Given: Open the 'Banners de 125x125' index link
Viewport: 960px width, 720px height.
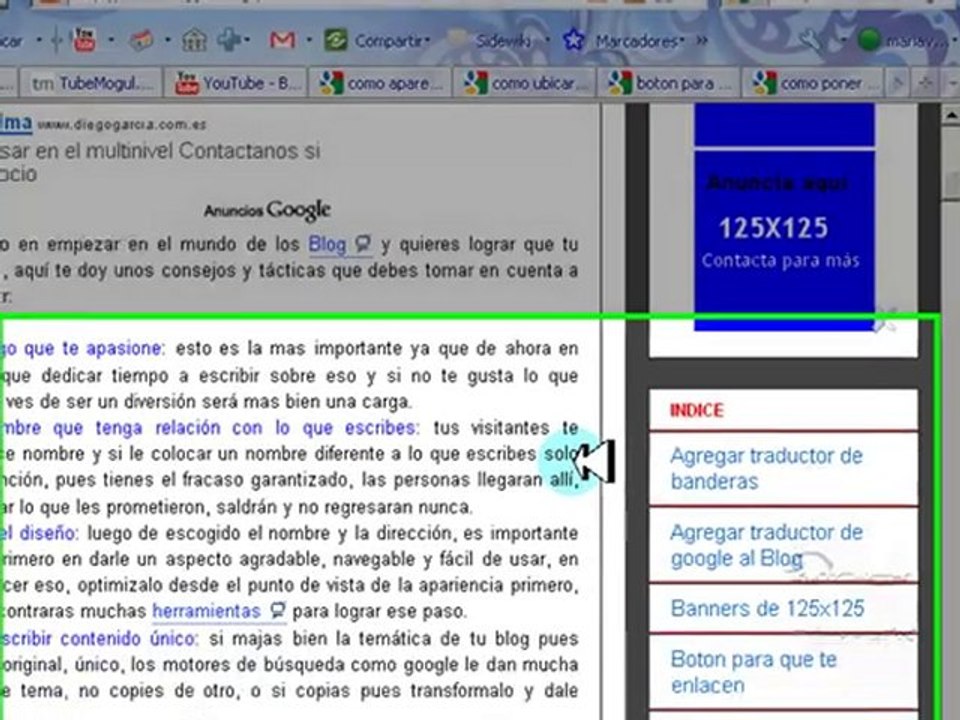Looking at the screenshot, I should pos(767,609).
